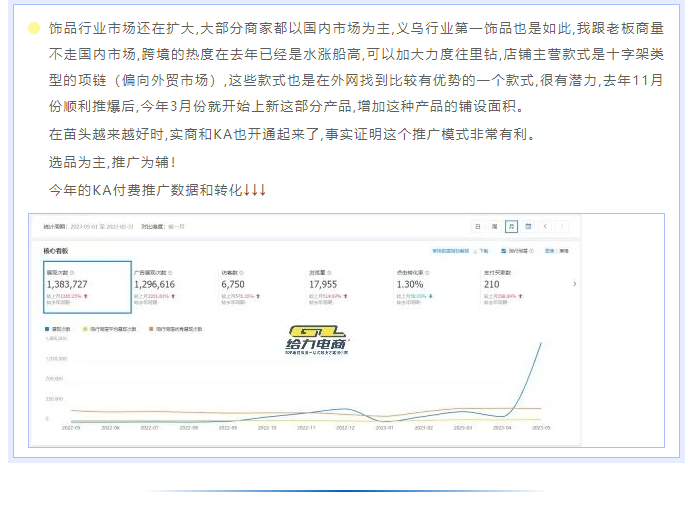Toggle the 同行对比 checkbox
This screenshot has height=509, width=696.
pos(502,251)
